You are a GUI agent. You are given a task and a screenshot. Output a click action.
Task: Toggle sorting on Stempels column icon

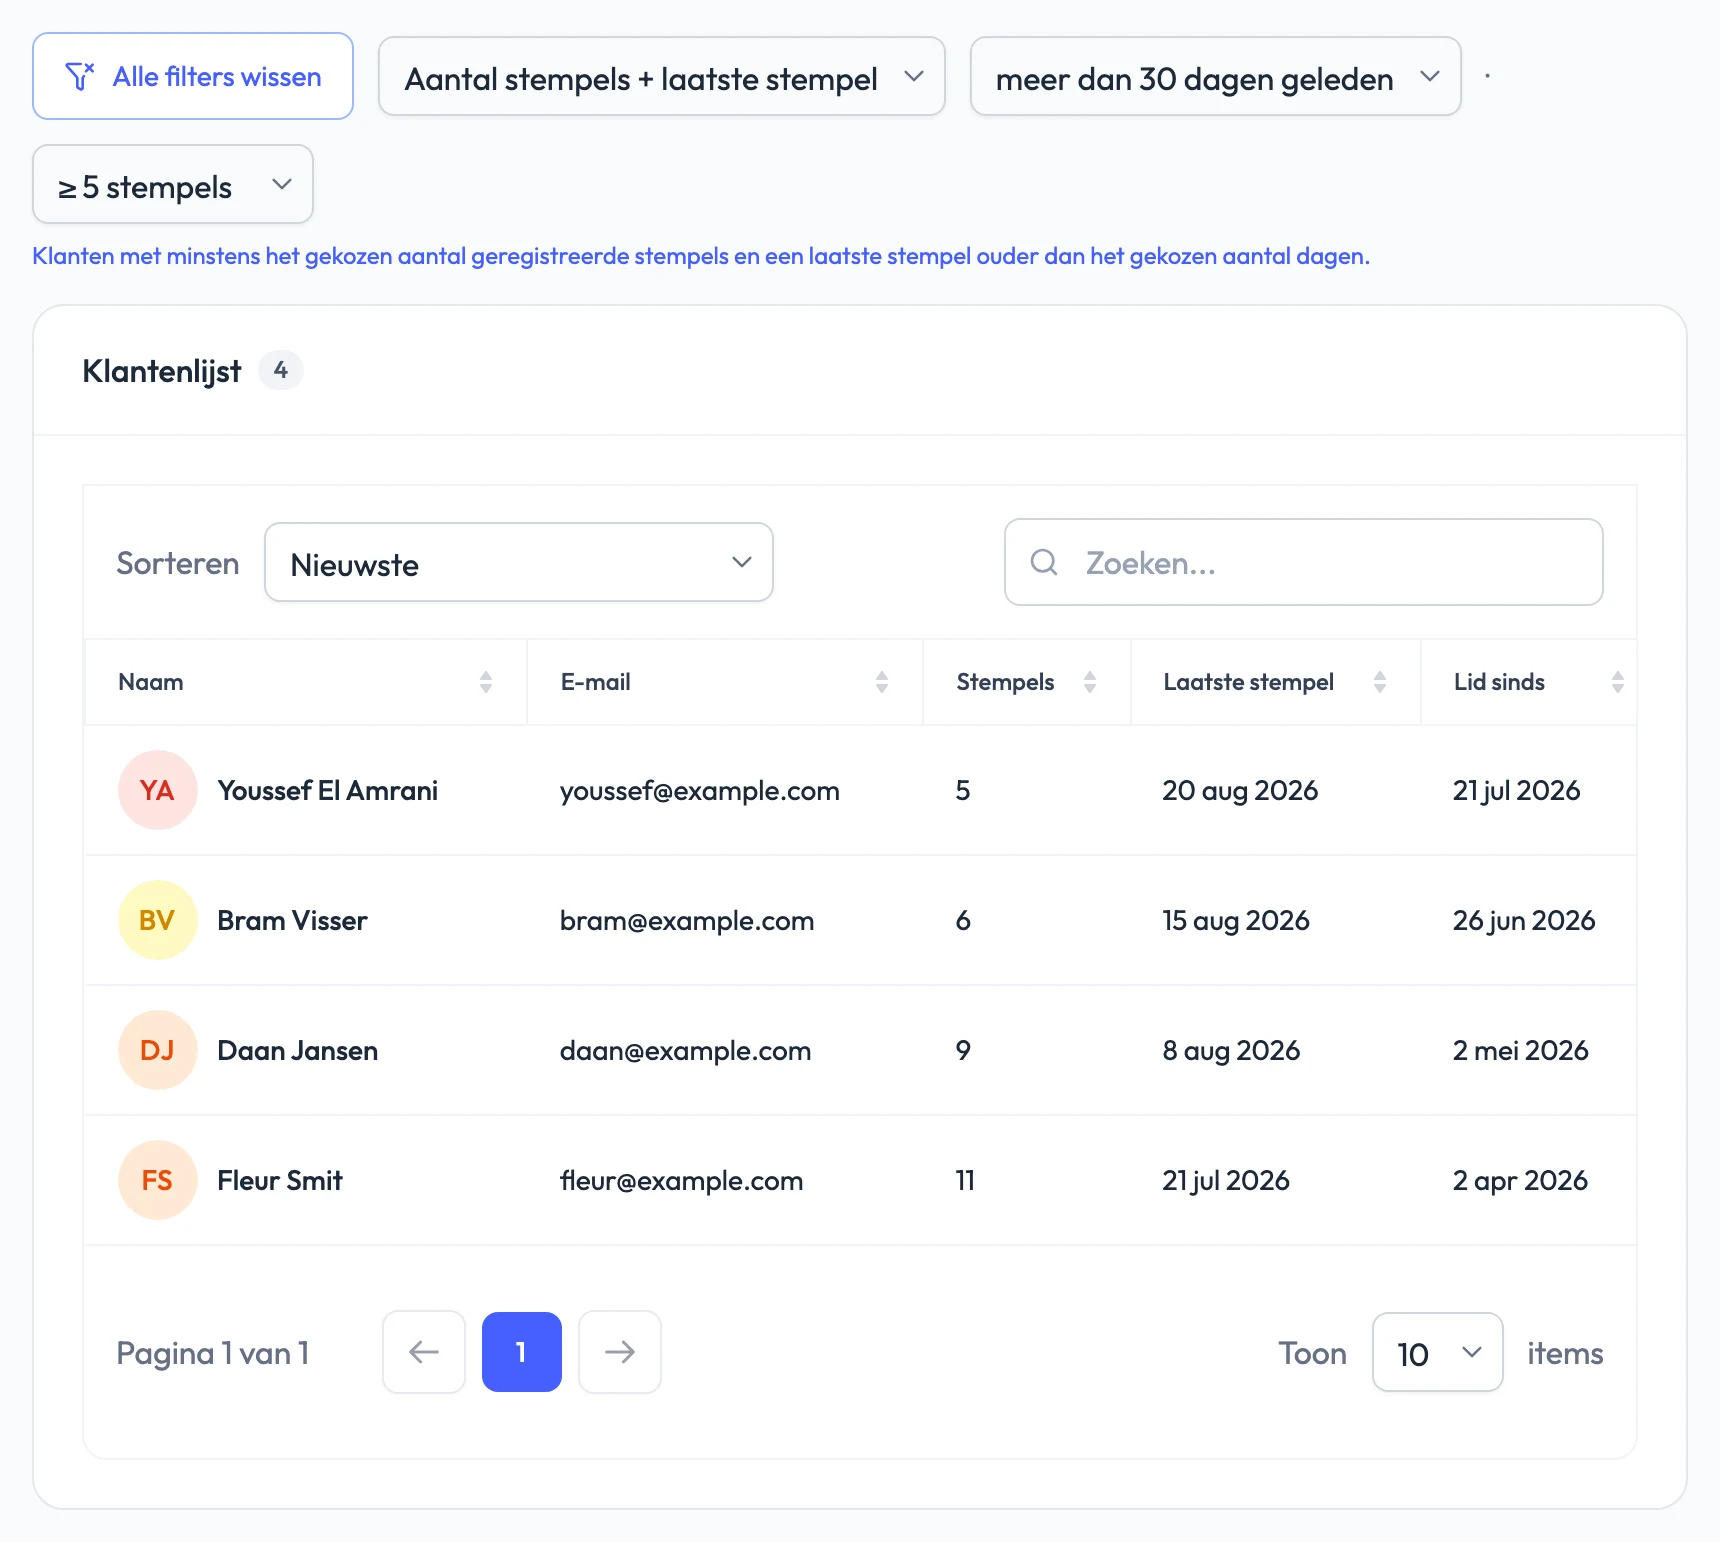coord(1090,682)
